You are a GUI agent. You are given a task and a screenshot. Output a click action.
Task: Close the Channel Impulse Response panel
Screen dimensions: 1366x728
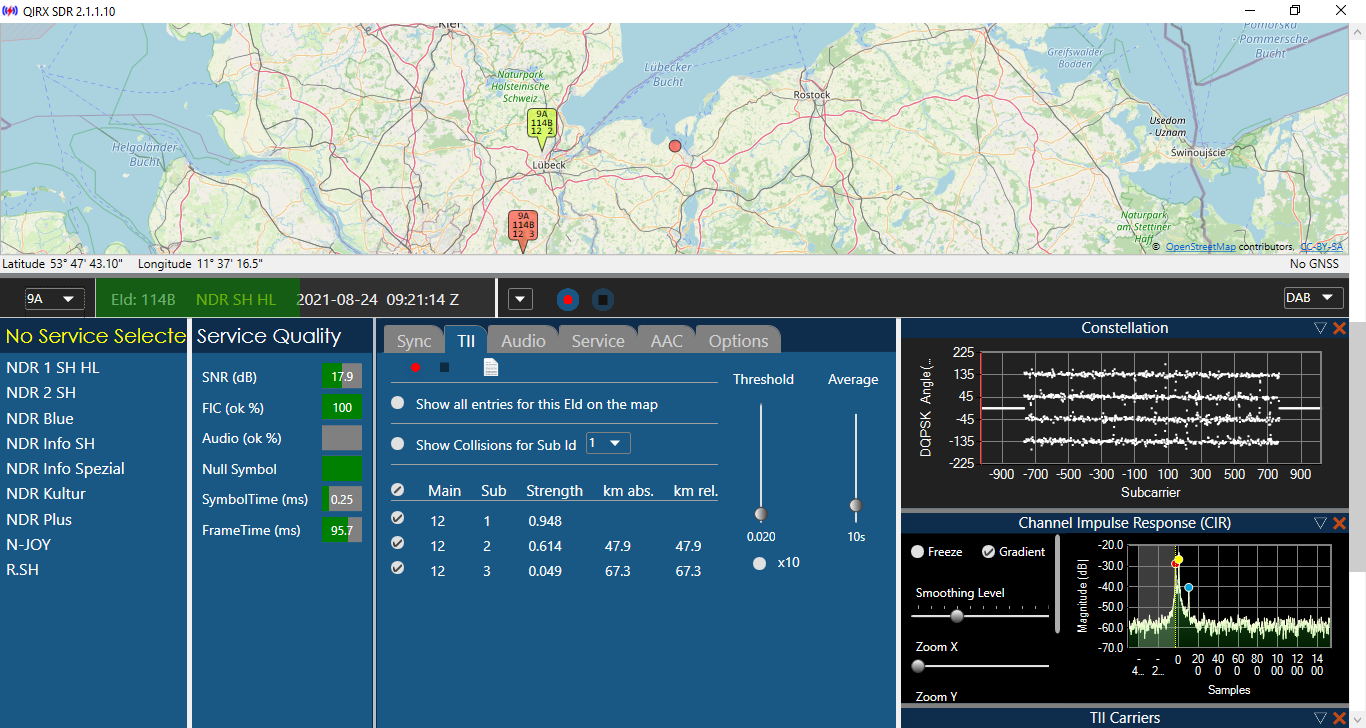[x=1339, y=523]
